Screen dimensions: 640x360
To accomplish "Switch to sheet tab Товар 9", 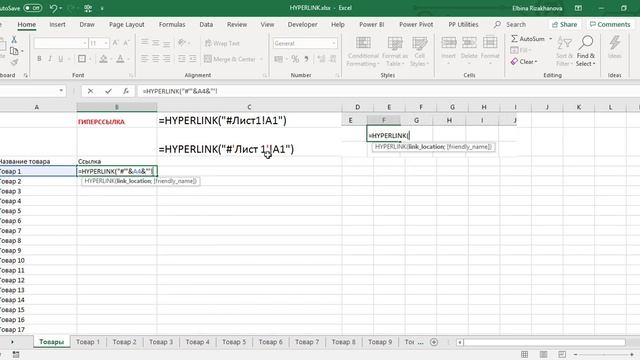I will (380, 342).
